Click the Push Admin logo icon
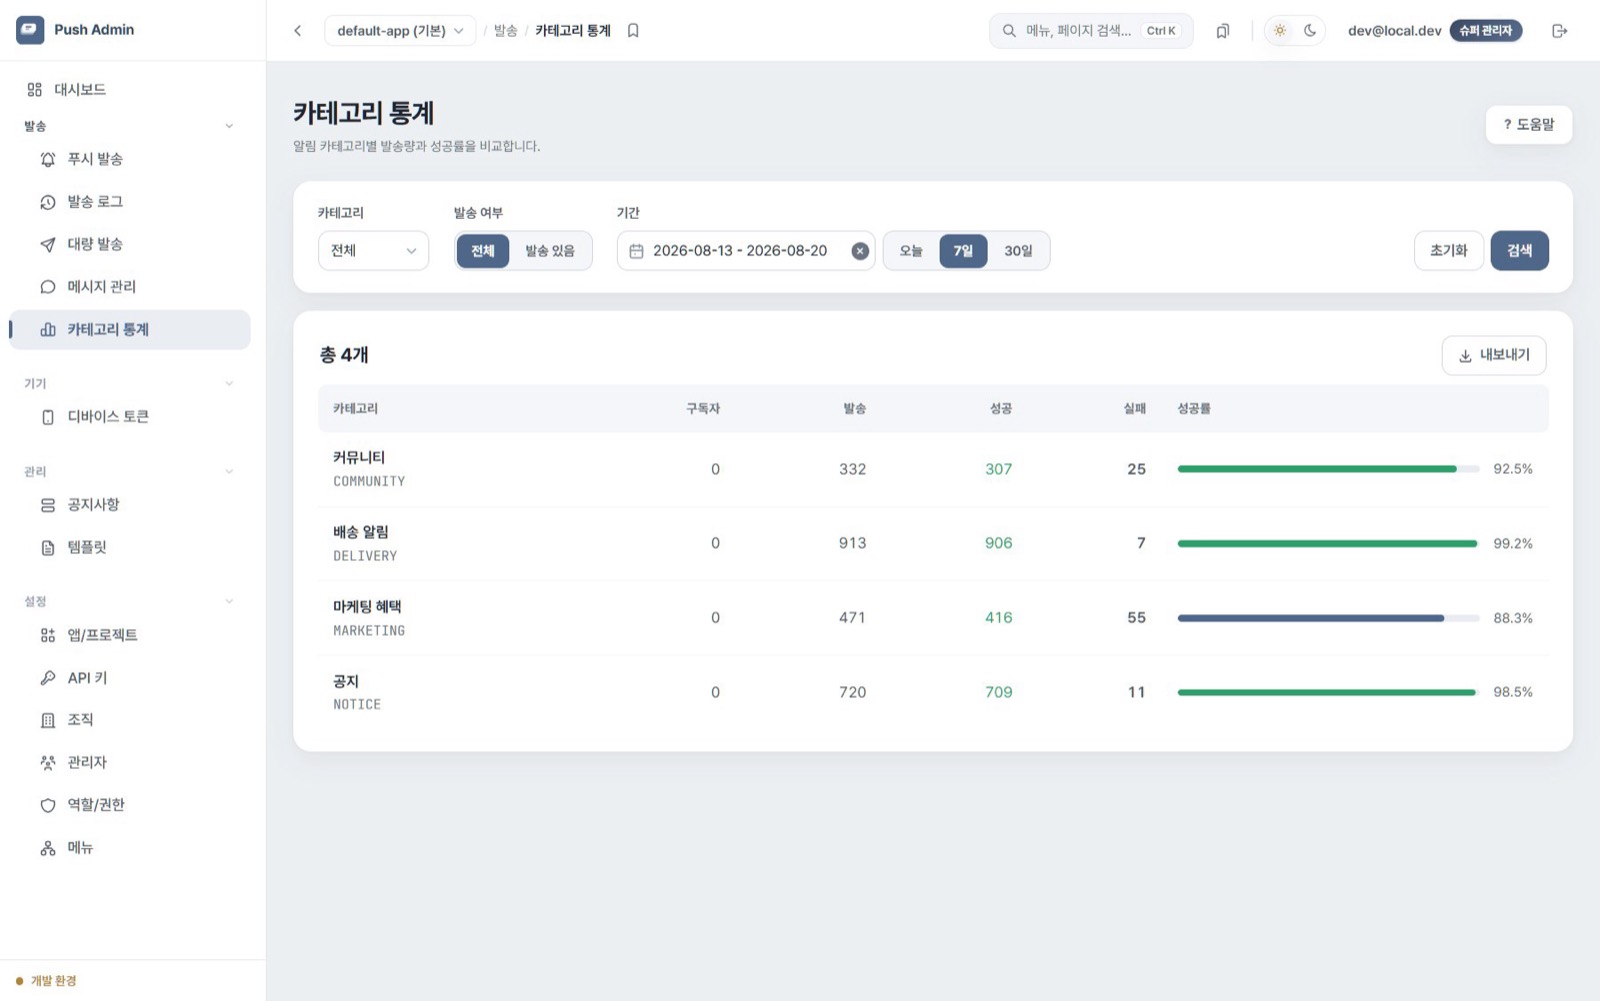This screenshot has width=1600, height=1001. coord(30,30)
